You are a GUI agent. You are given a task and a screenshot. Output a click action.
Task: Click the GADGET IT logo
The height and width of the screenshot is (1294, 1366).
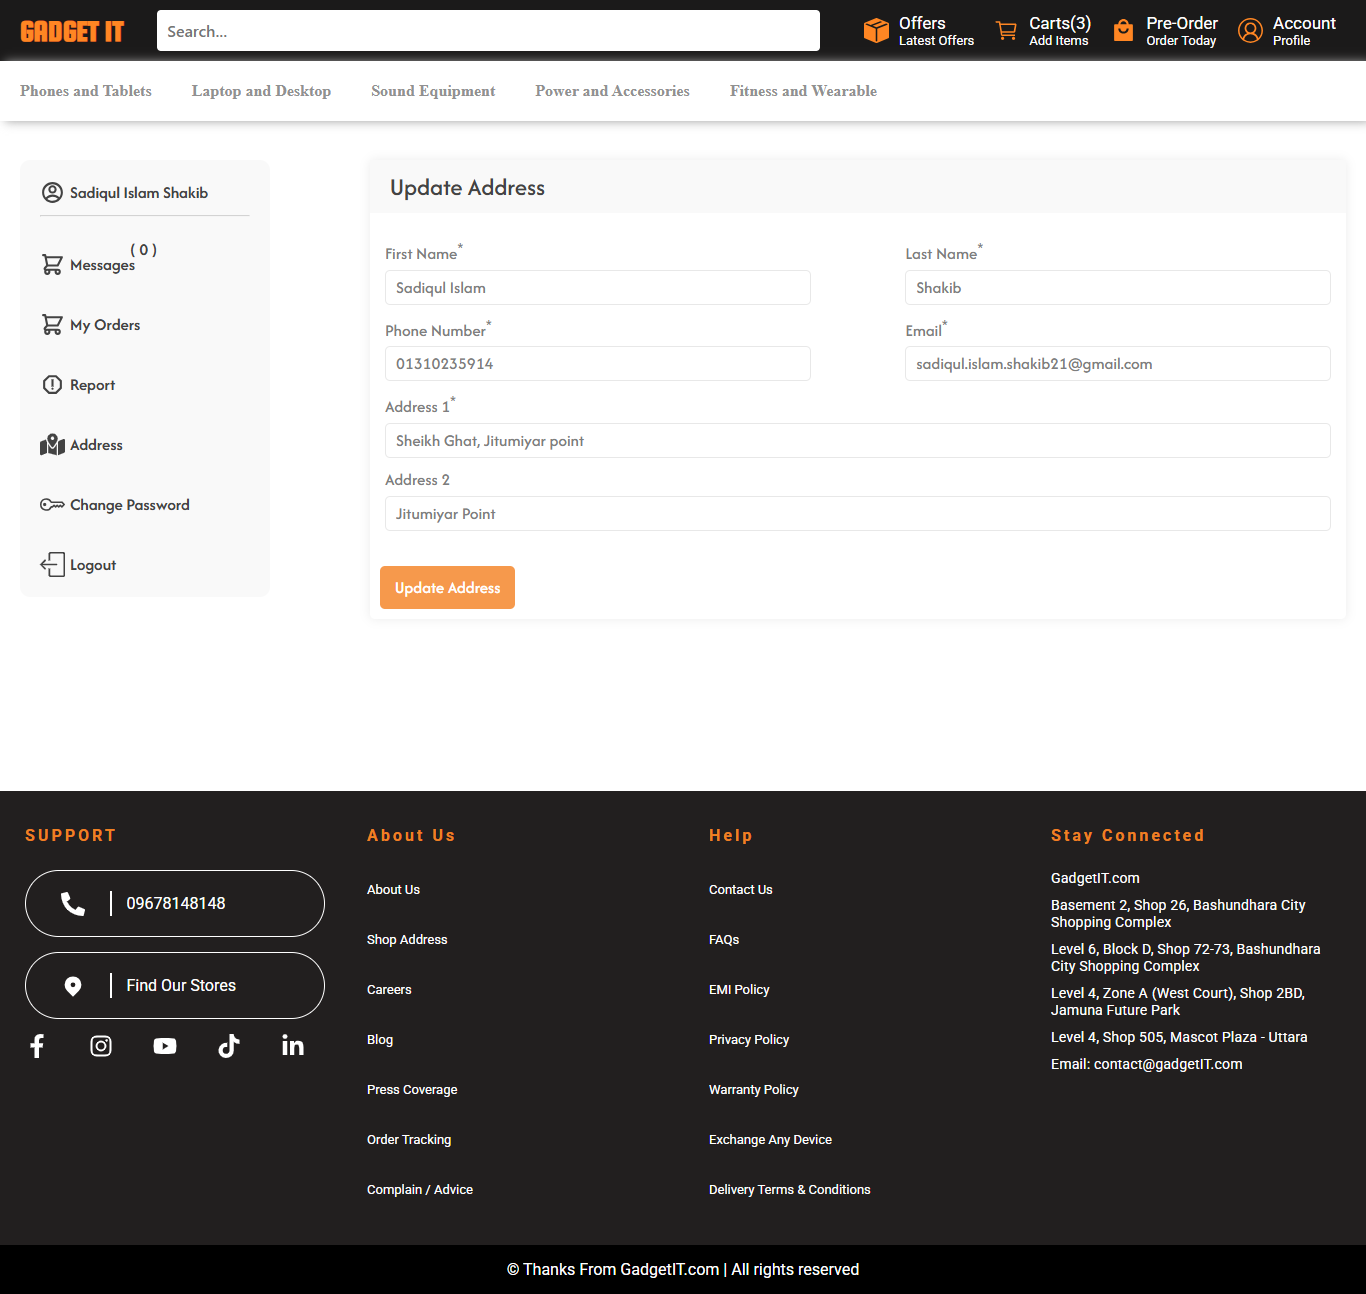pyautogui.click(x=72, y=30)
